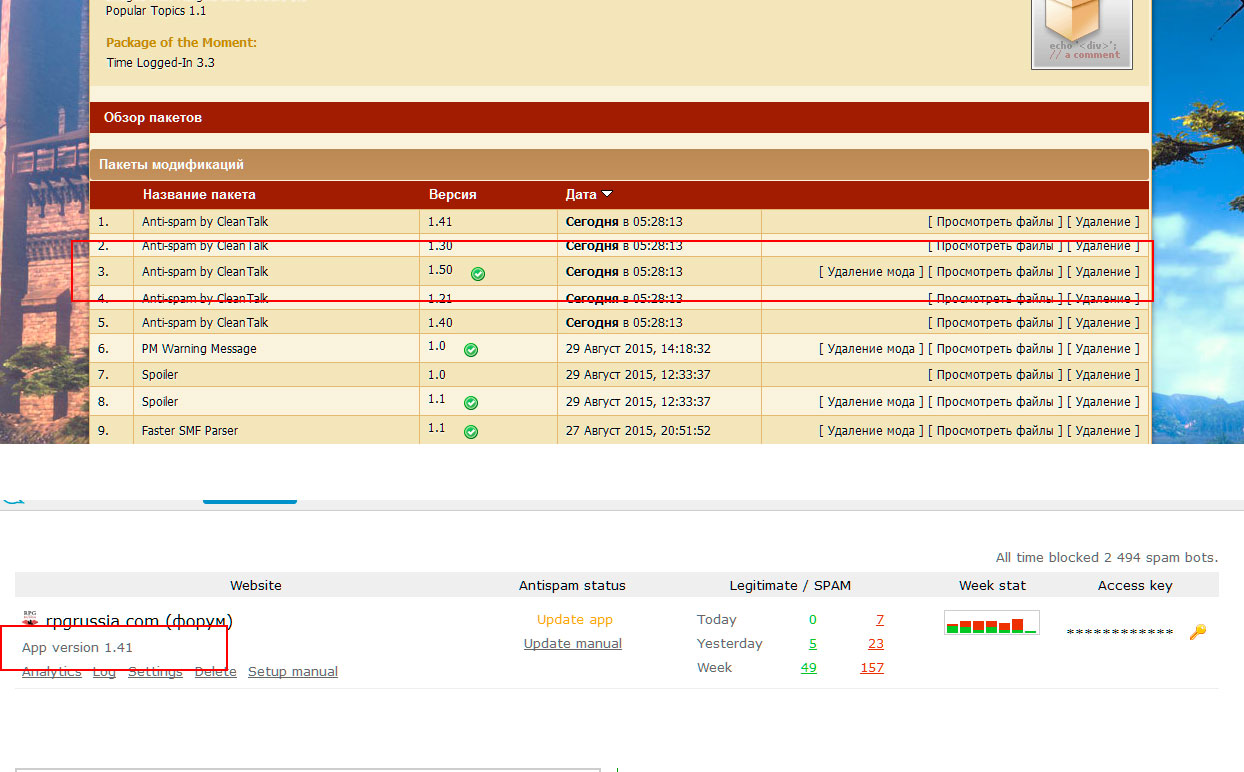The image size is (1244, 772).
Task: Click rpgrussia.com (форум) website name
Action: coord(139,621)
